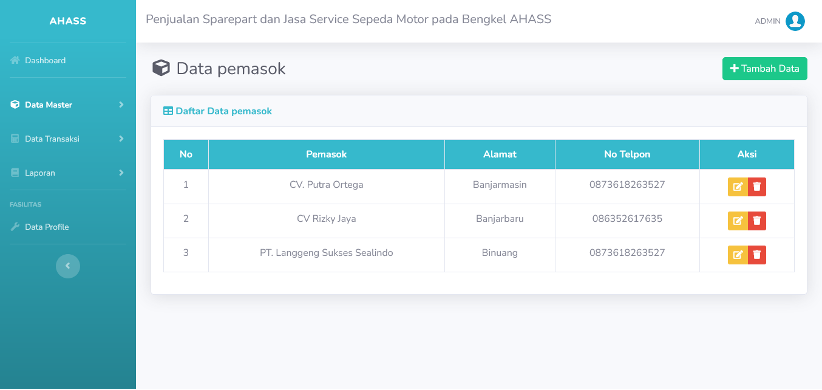Click the Tambah Data button
Image resolution: width=822 pixels, height=390 pixels.
(764, 69)
